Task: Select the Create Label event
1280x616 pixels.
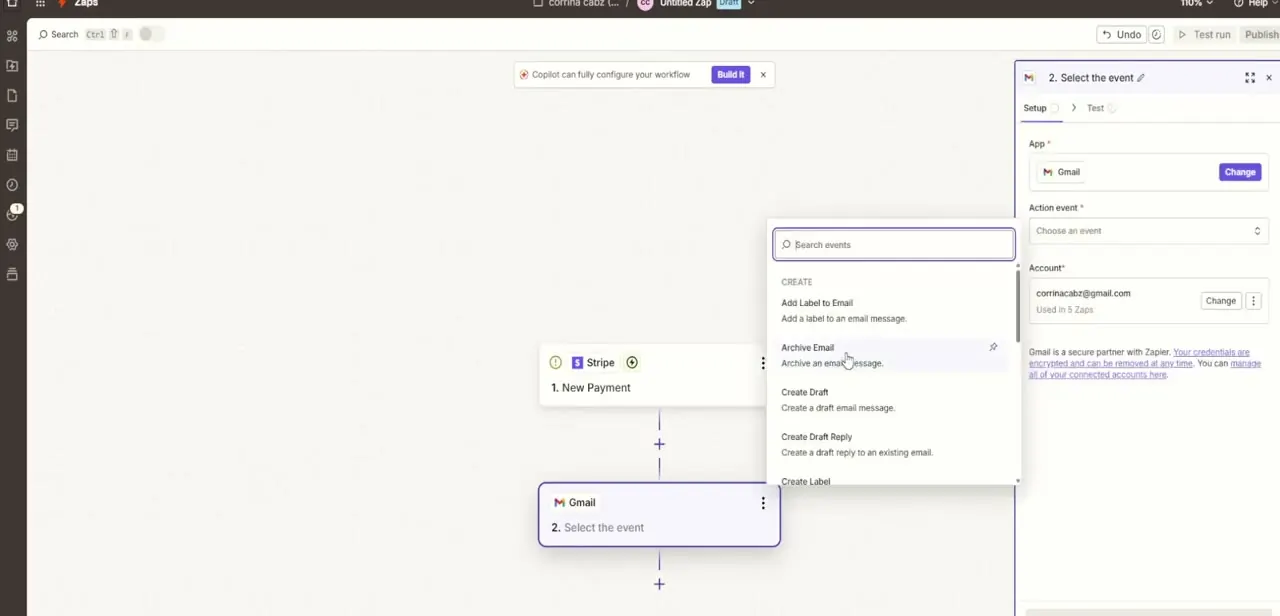Action: click(806, 481)
